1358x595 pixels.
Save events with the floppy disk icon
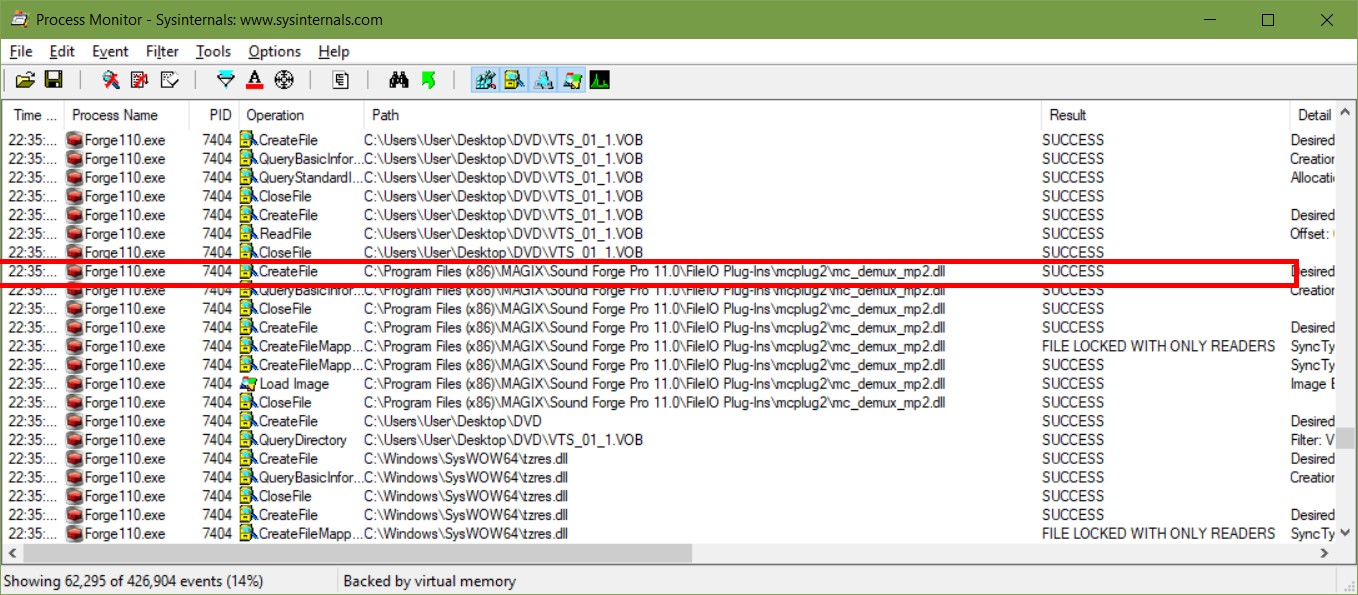pos(53,80)
